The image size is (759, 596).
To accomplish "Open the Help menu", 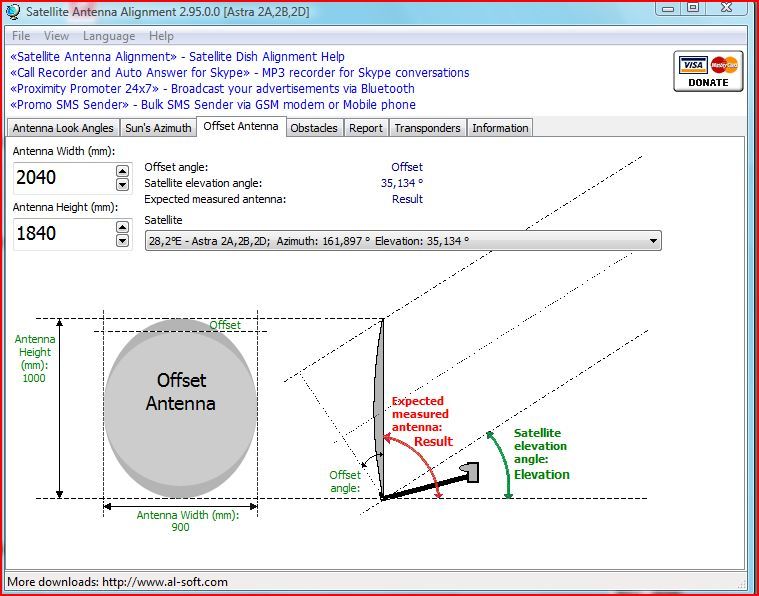I will pos(161,36).
